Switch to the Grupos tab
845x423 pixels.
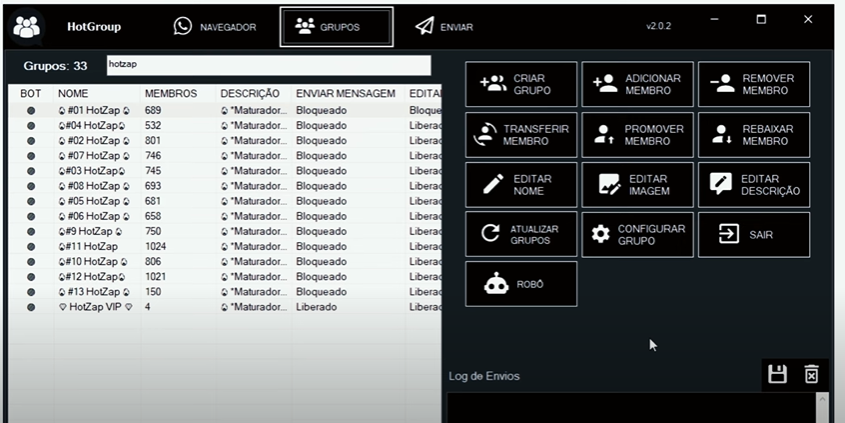point(336,27)
